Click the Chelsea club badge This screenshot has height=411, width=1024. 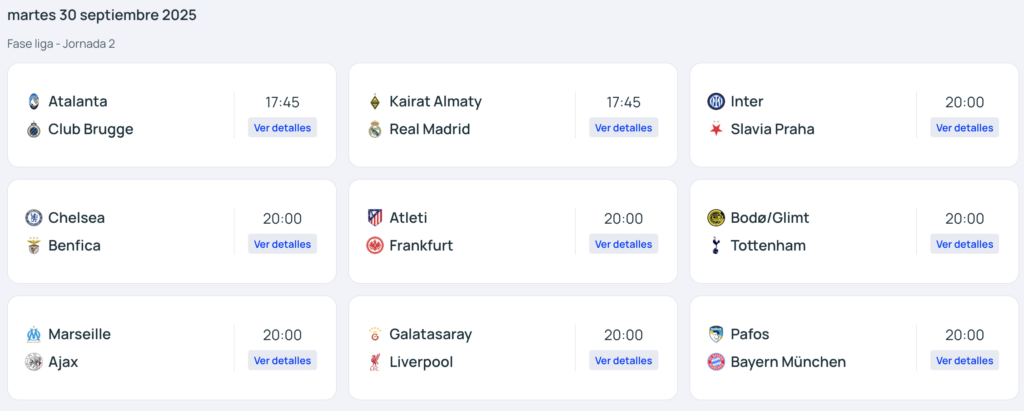(34, 218)
